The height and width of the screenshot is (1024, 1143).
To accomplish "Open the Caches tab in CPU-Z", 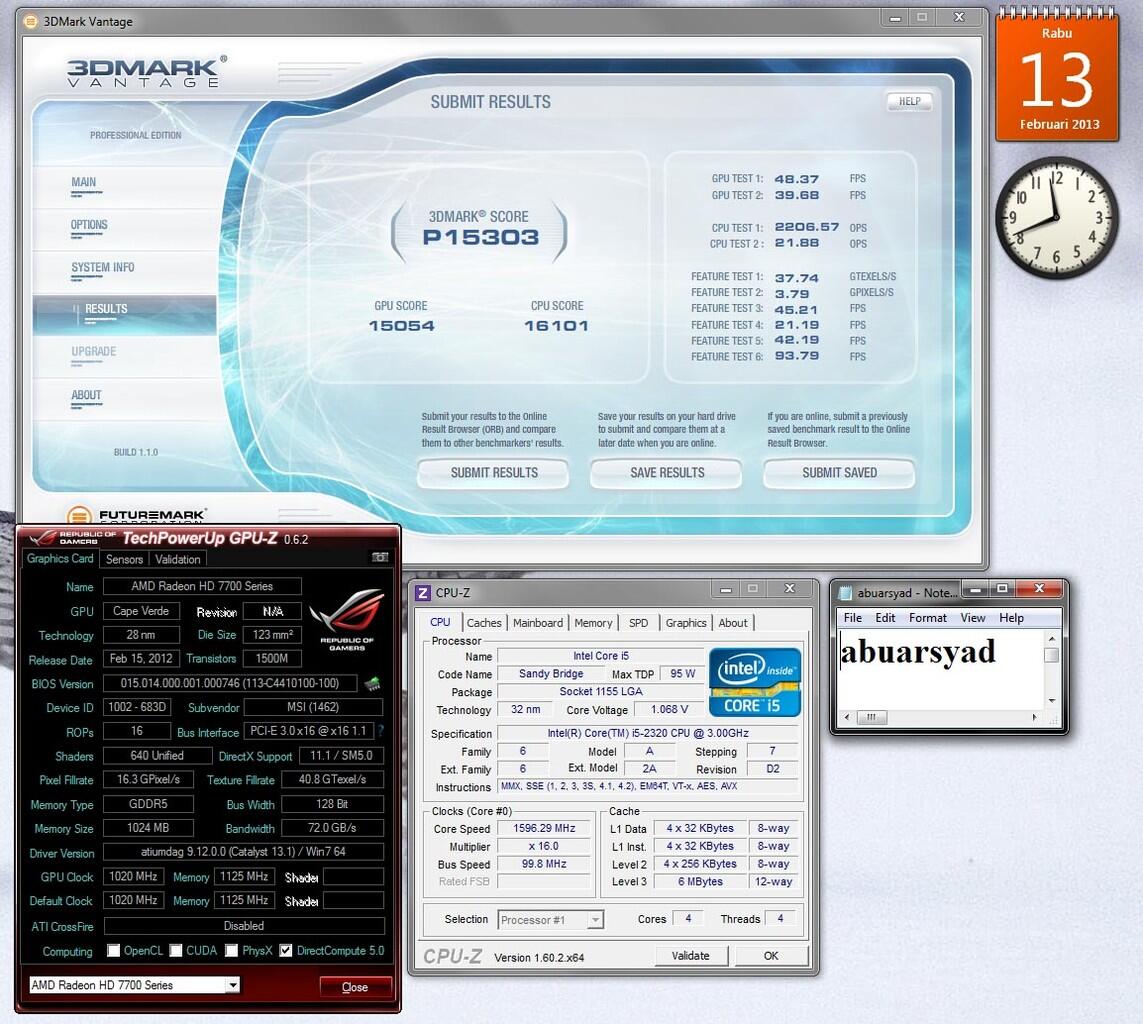I will [484, 623].
